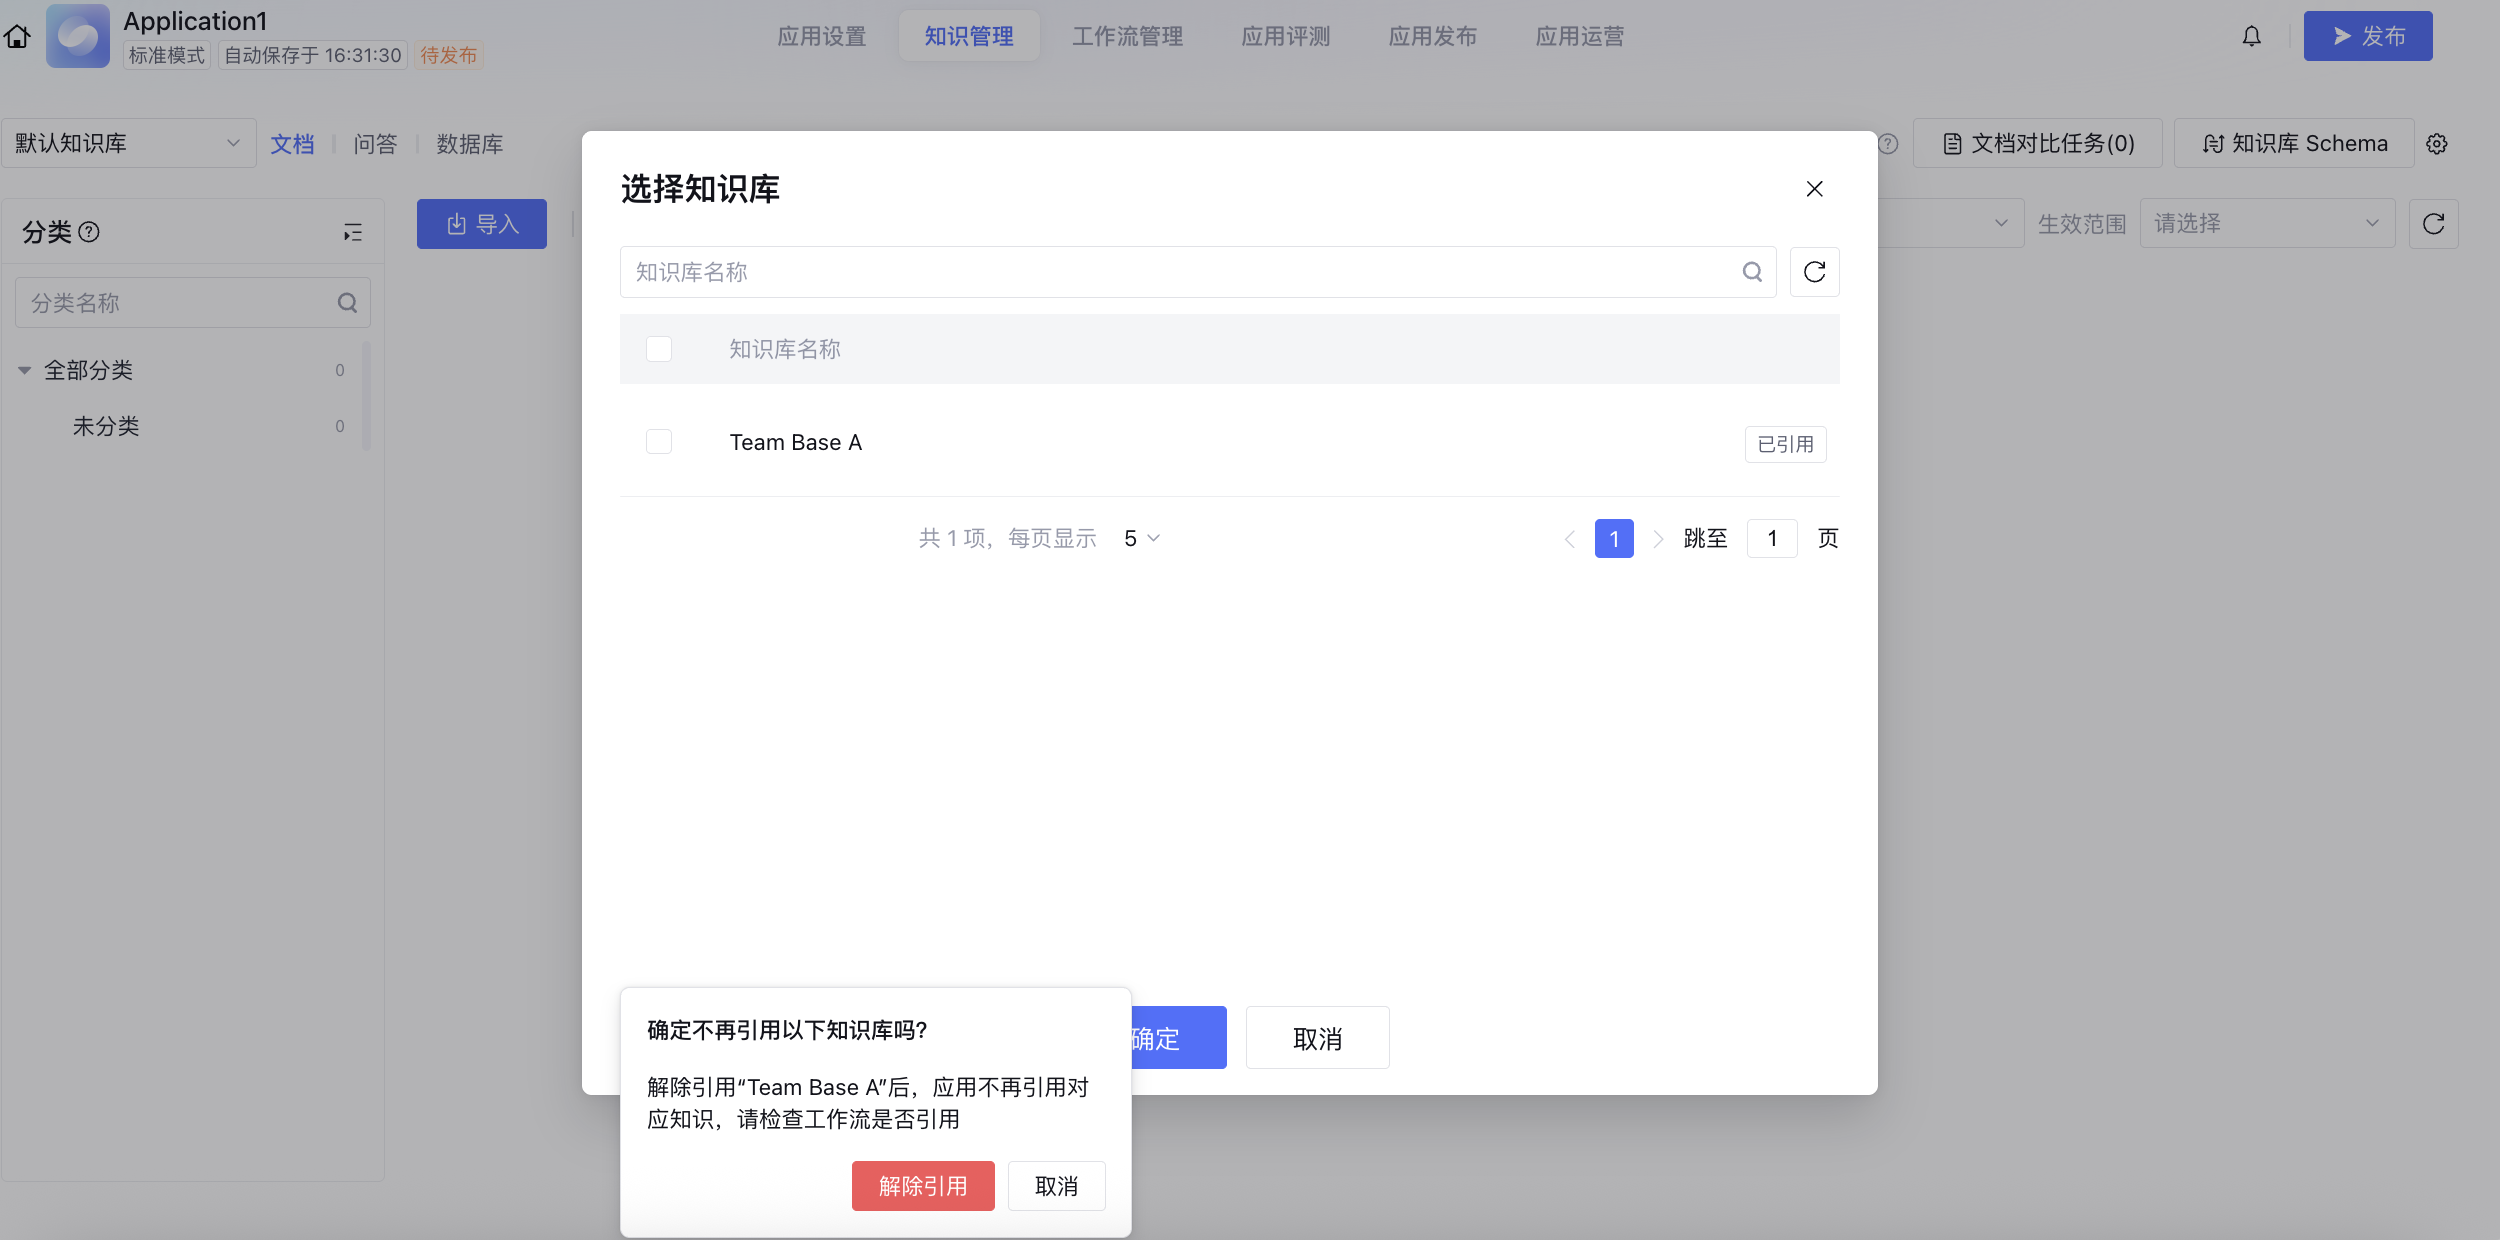Switch to the 问答 tab
This screenshot has height=1240, width=2500.
tap(375, 144)
